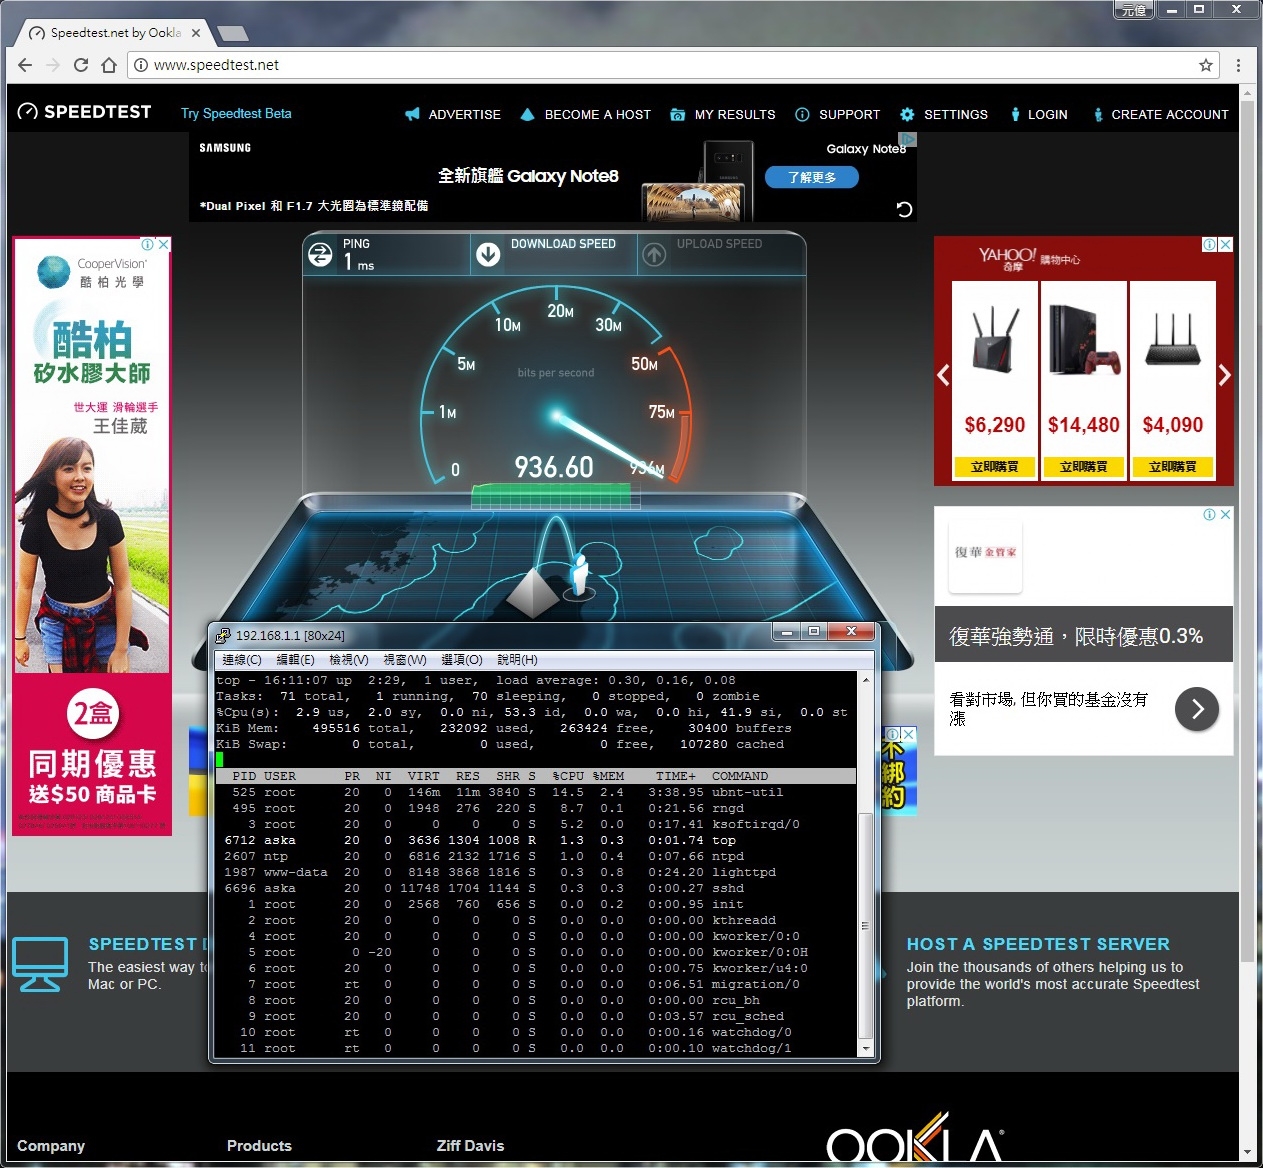Click the ksoftirqd/0 process row
Viewport: 1263px width, 1168px height.
535,824
